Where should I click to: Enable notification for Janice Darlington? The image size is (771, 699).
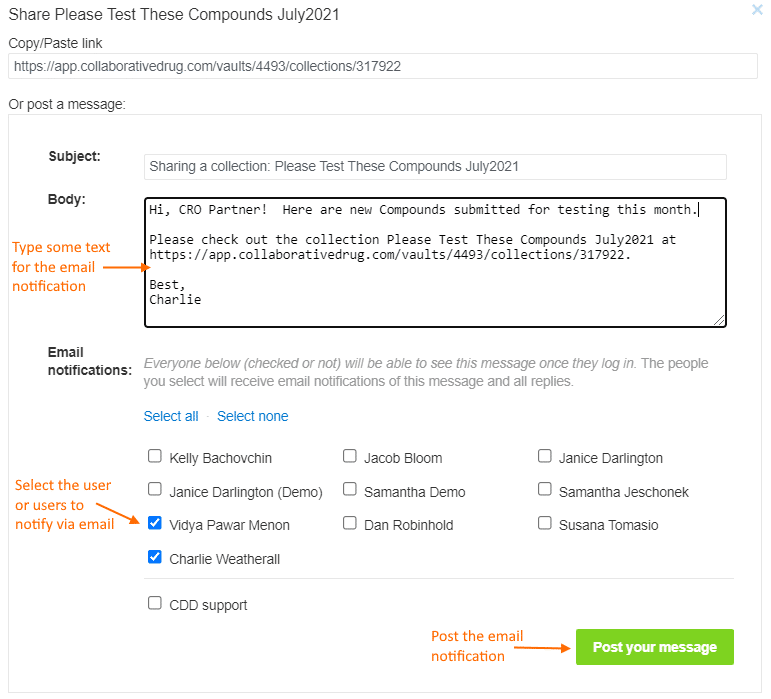click(x=544, y=456)
